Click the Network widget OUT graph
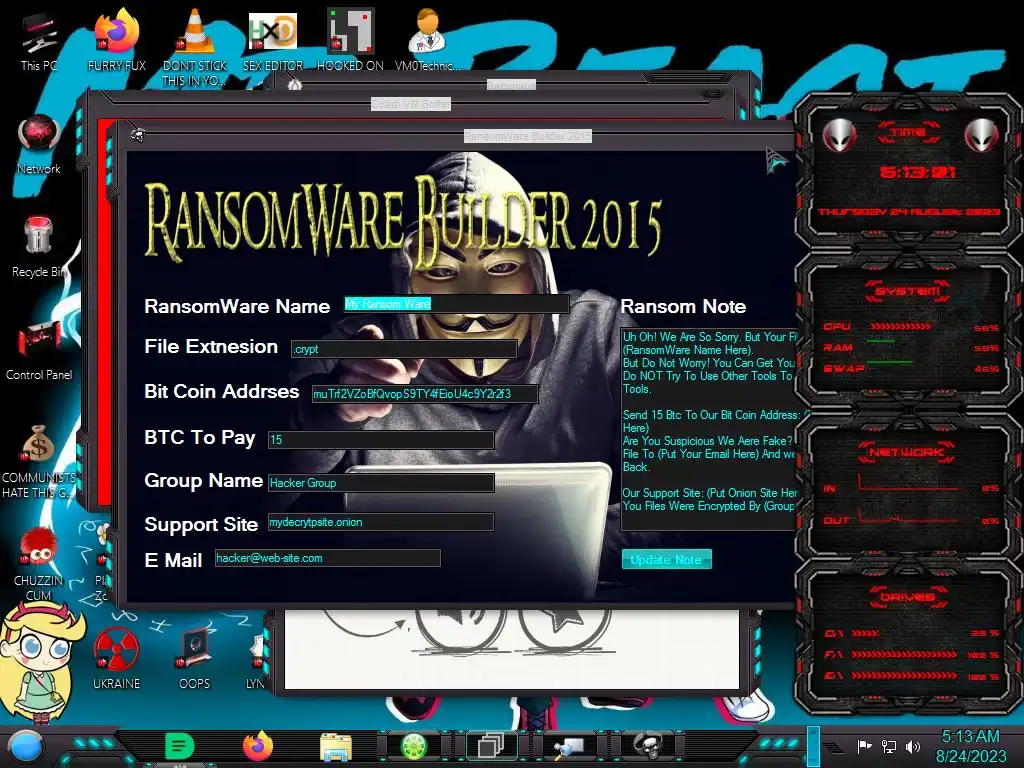This screenshot has height=768, width=1024. coord(909,516)
